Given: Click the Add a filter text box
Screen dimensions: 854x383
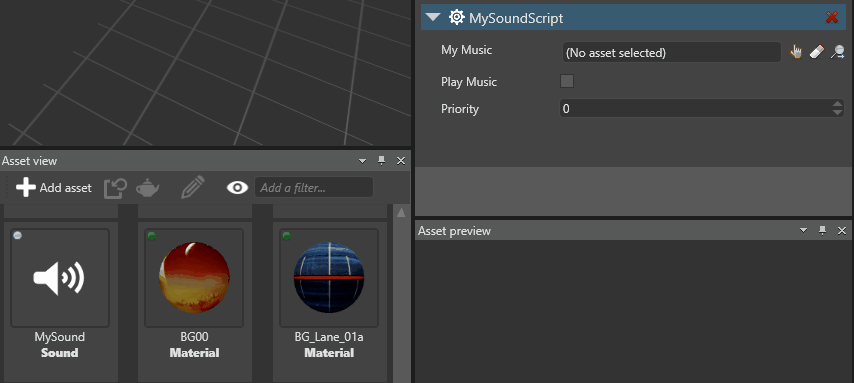Looking at the screenshot, I should [x=314, y=188].
